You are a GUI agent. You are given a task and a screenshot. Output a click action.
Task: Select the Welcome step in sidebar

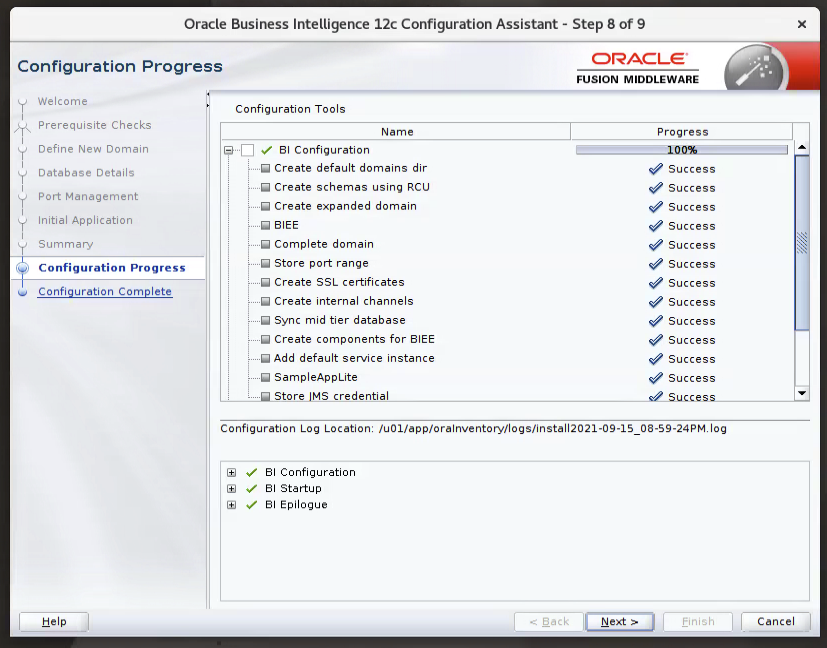click(63, 101)
